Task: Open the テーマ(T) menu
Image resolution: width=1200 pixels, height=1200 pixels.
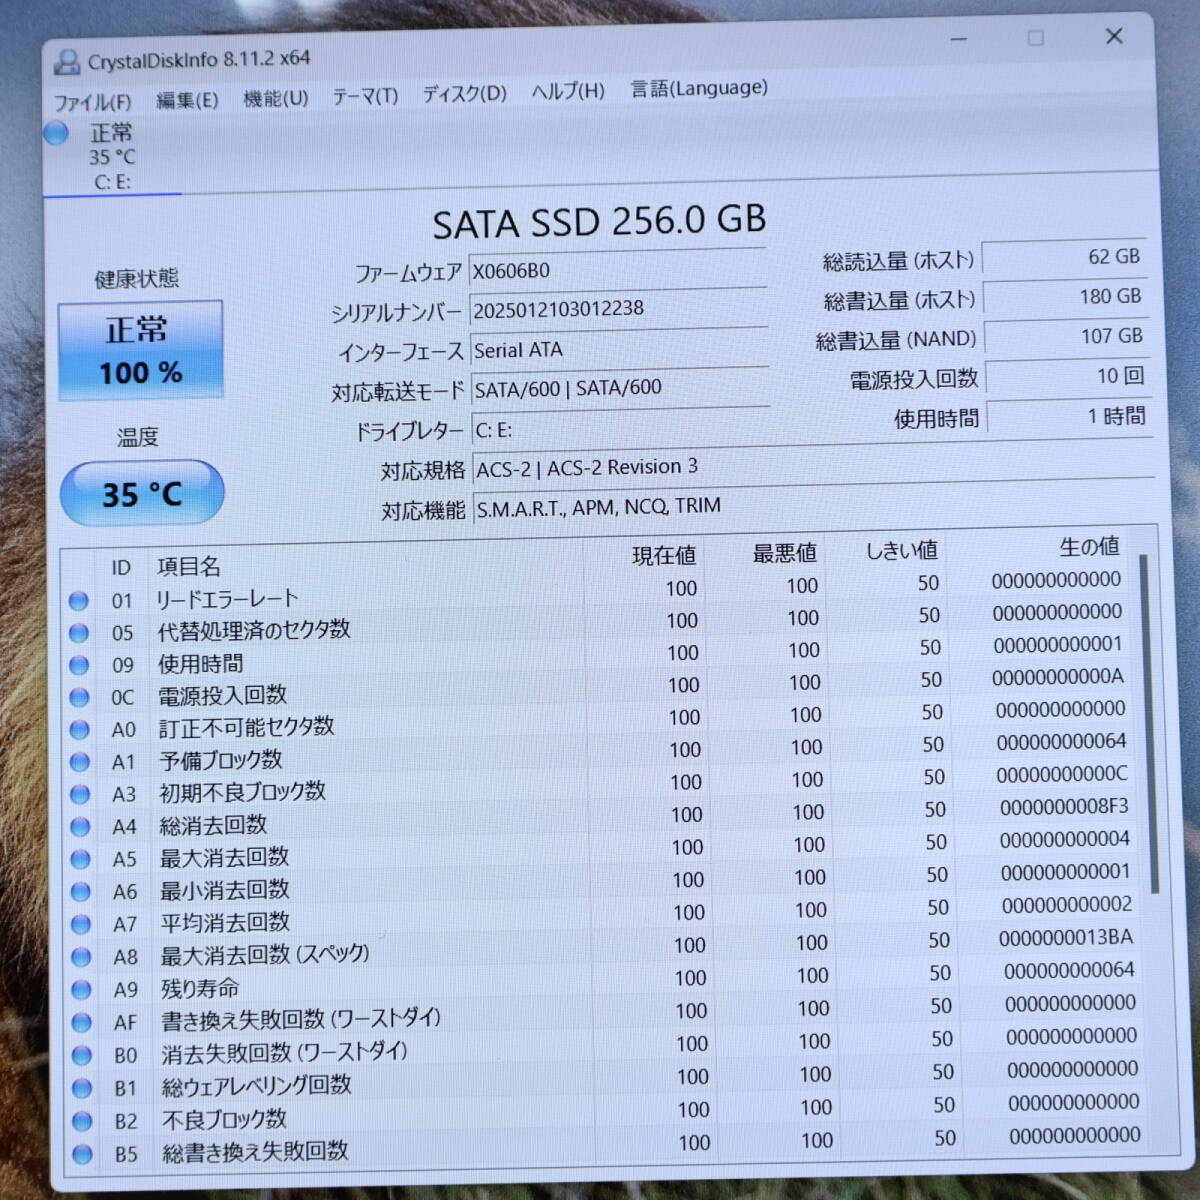Action: click(365, 96)
